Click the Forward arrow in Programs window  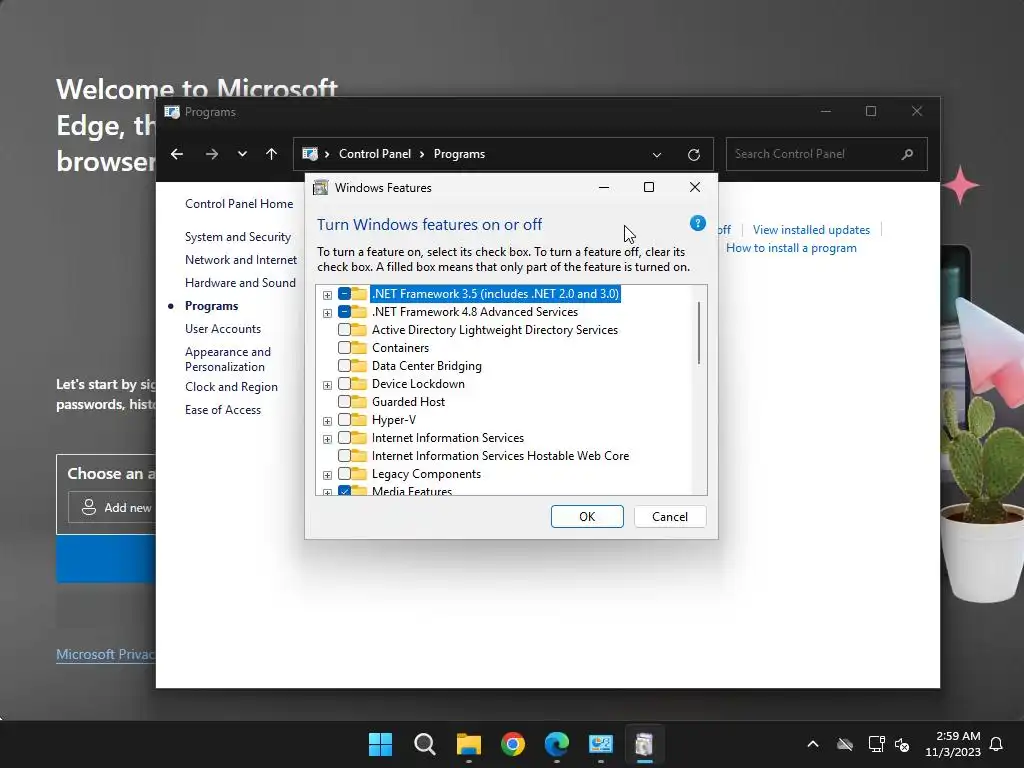coord(212,154)
